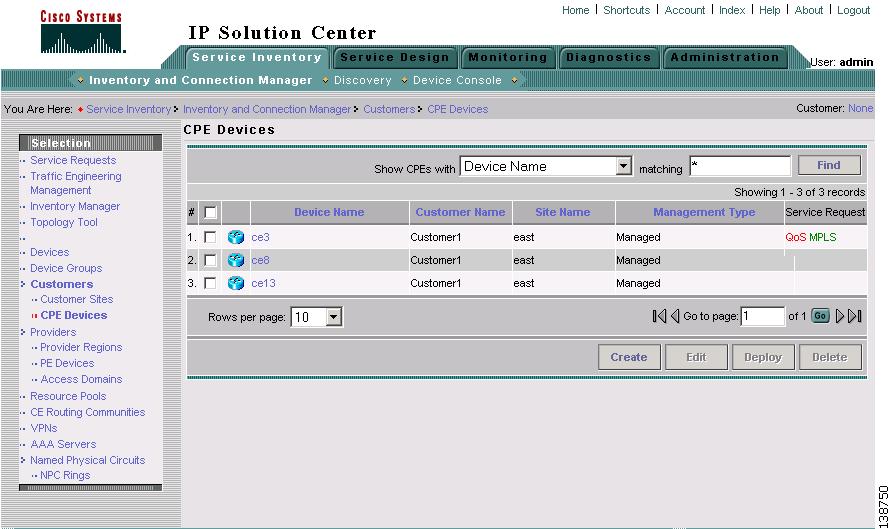Click the QoS service request link for ce3

796,237
